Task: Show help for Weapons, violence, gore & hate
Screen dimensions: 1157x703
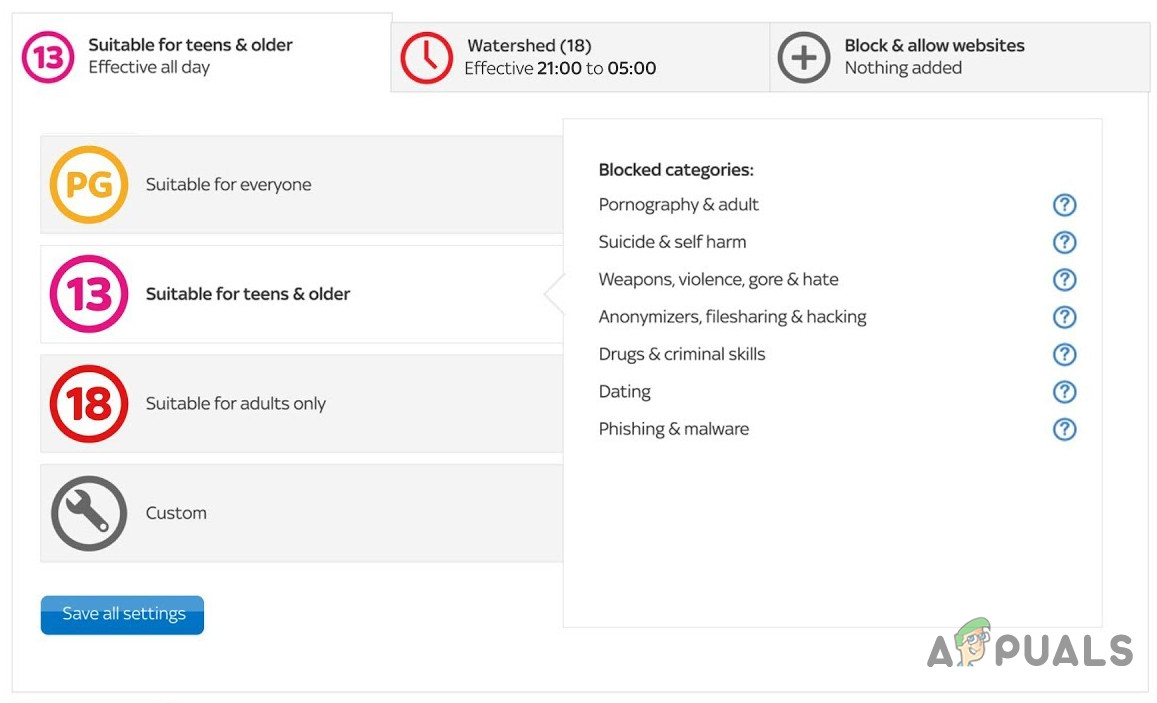Action: click(1064, 280)
